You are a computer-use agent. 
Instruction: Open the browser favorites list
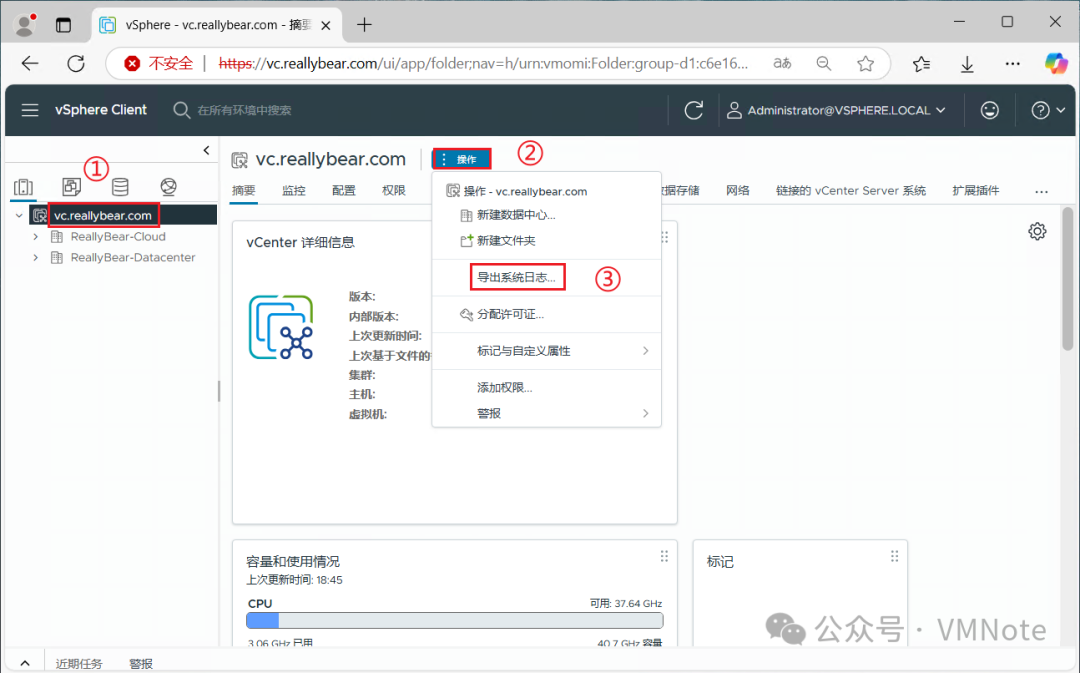pyautogui.click(x=922, y=63)
